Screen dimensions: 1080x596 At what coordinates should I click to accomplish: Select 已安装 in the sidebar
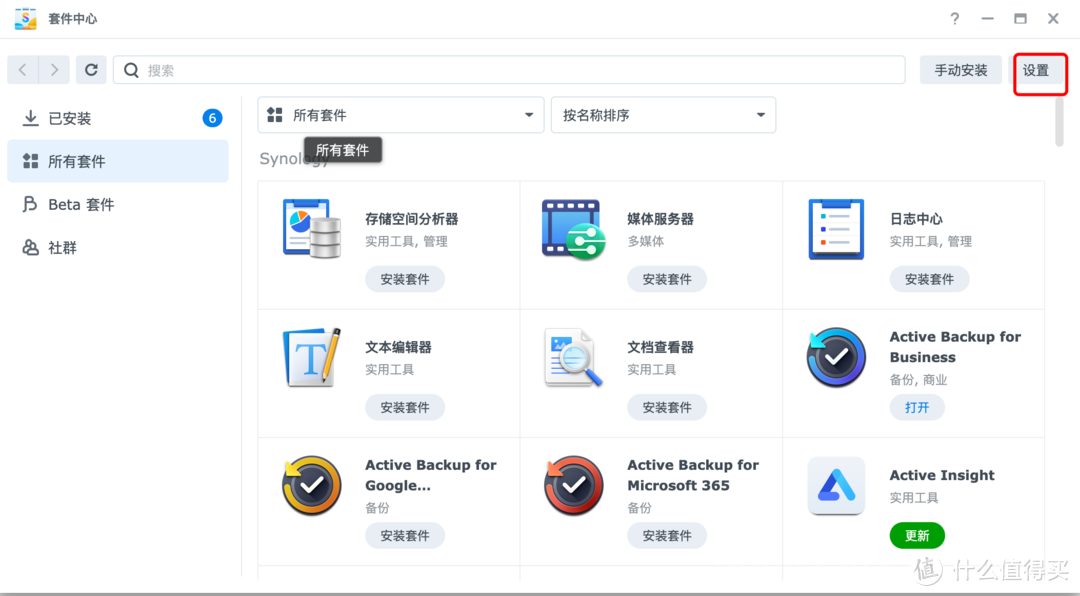point(118,119)
